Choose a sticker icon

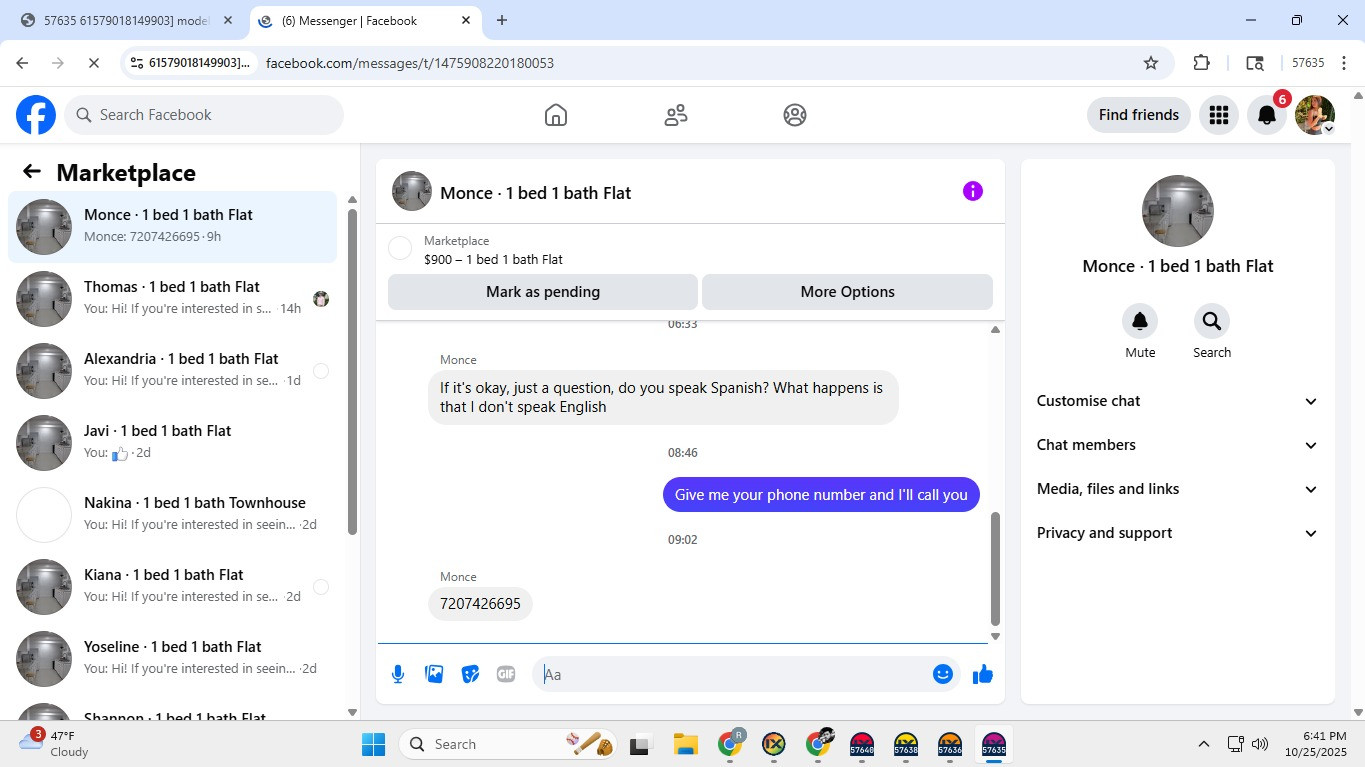click(x=470, y=674)
